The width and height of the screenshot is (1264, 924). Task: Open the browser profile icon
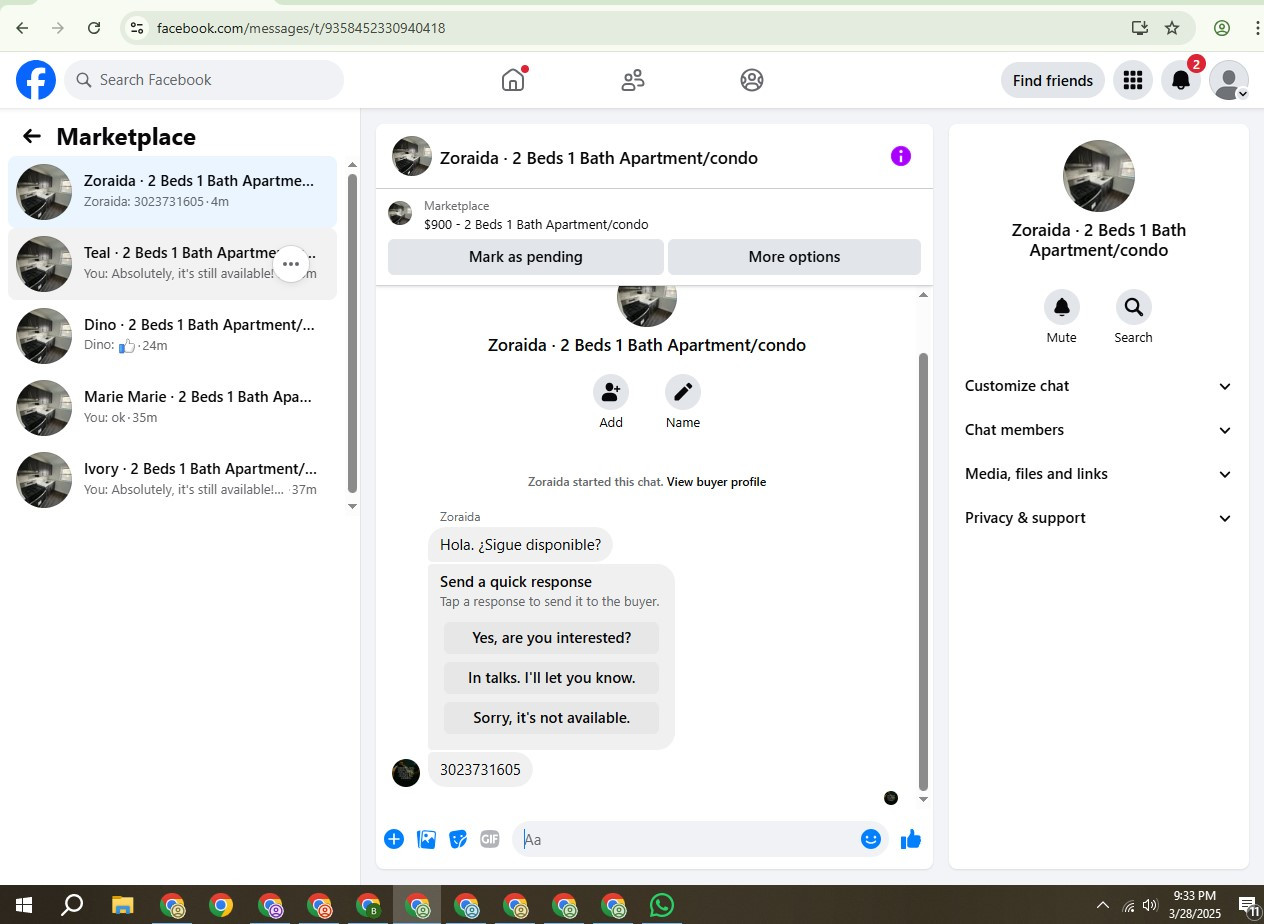[1222, 28]
